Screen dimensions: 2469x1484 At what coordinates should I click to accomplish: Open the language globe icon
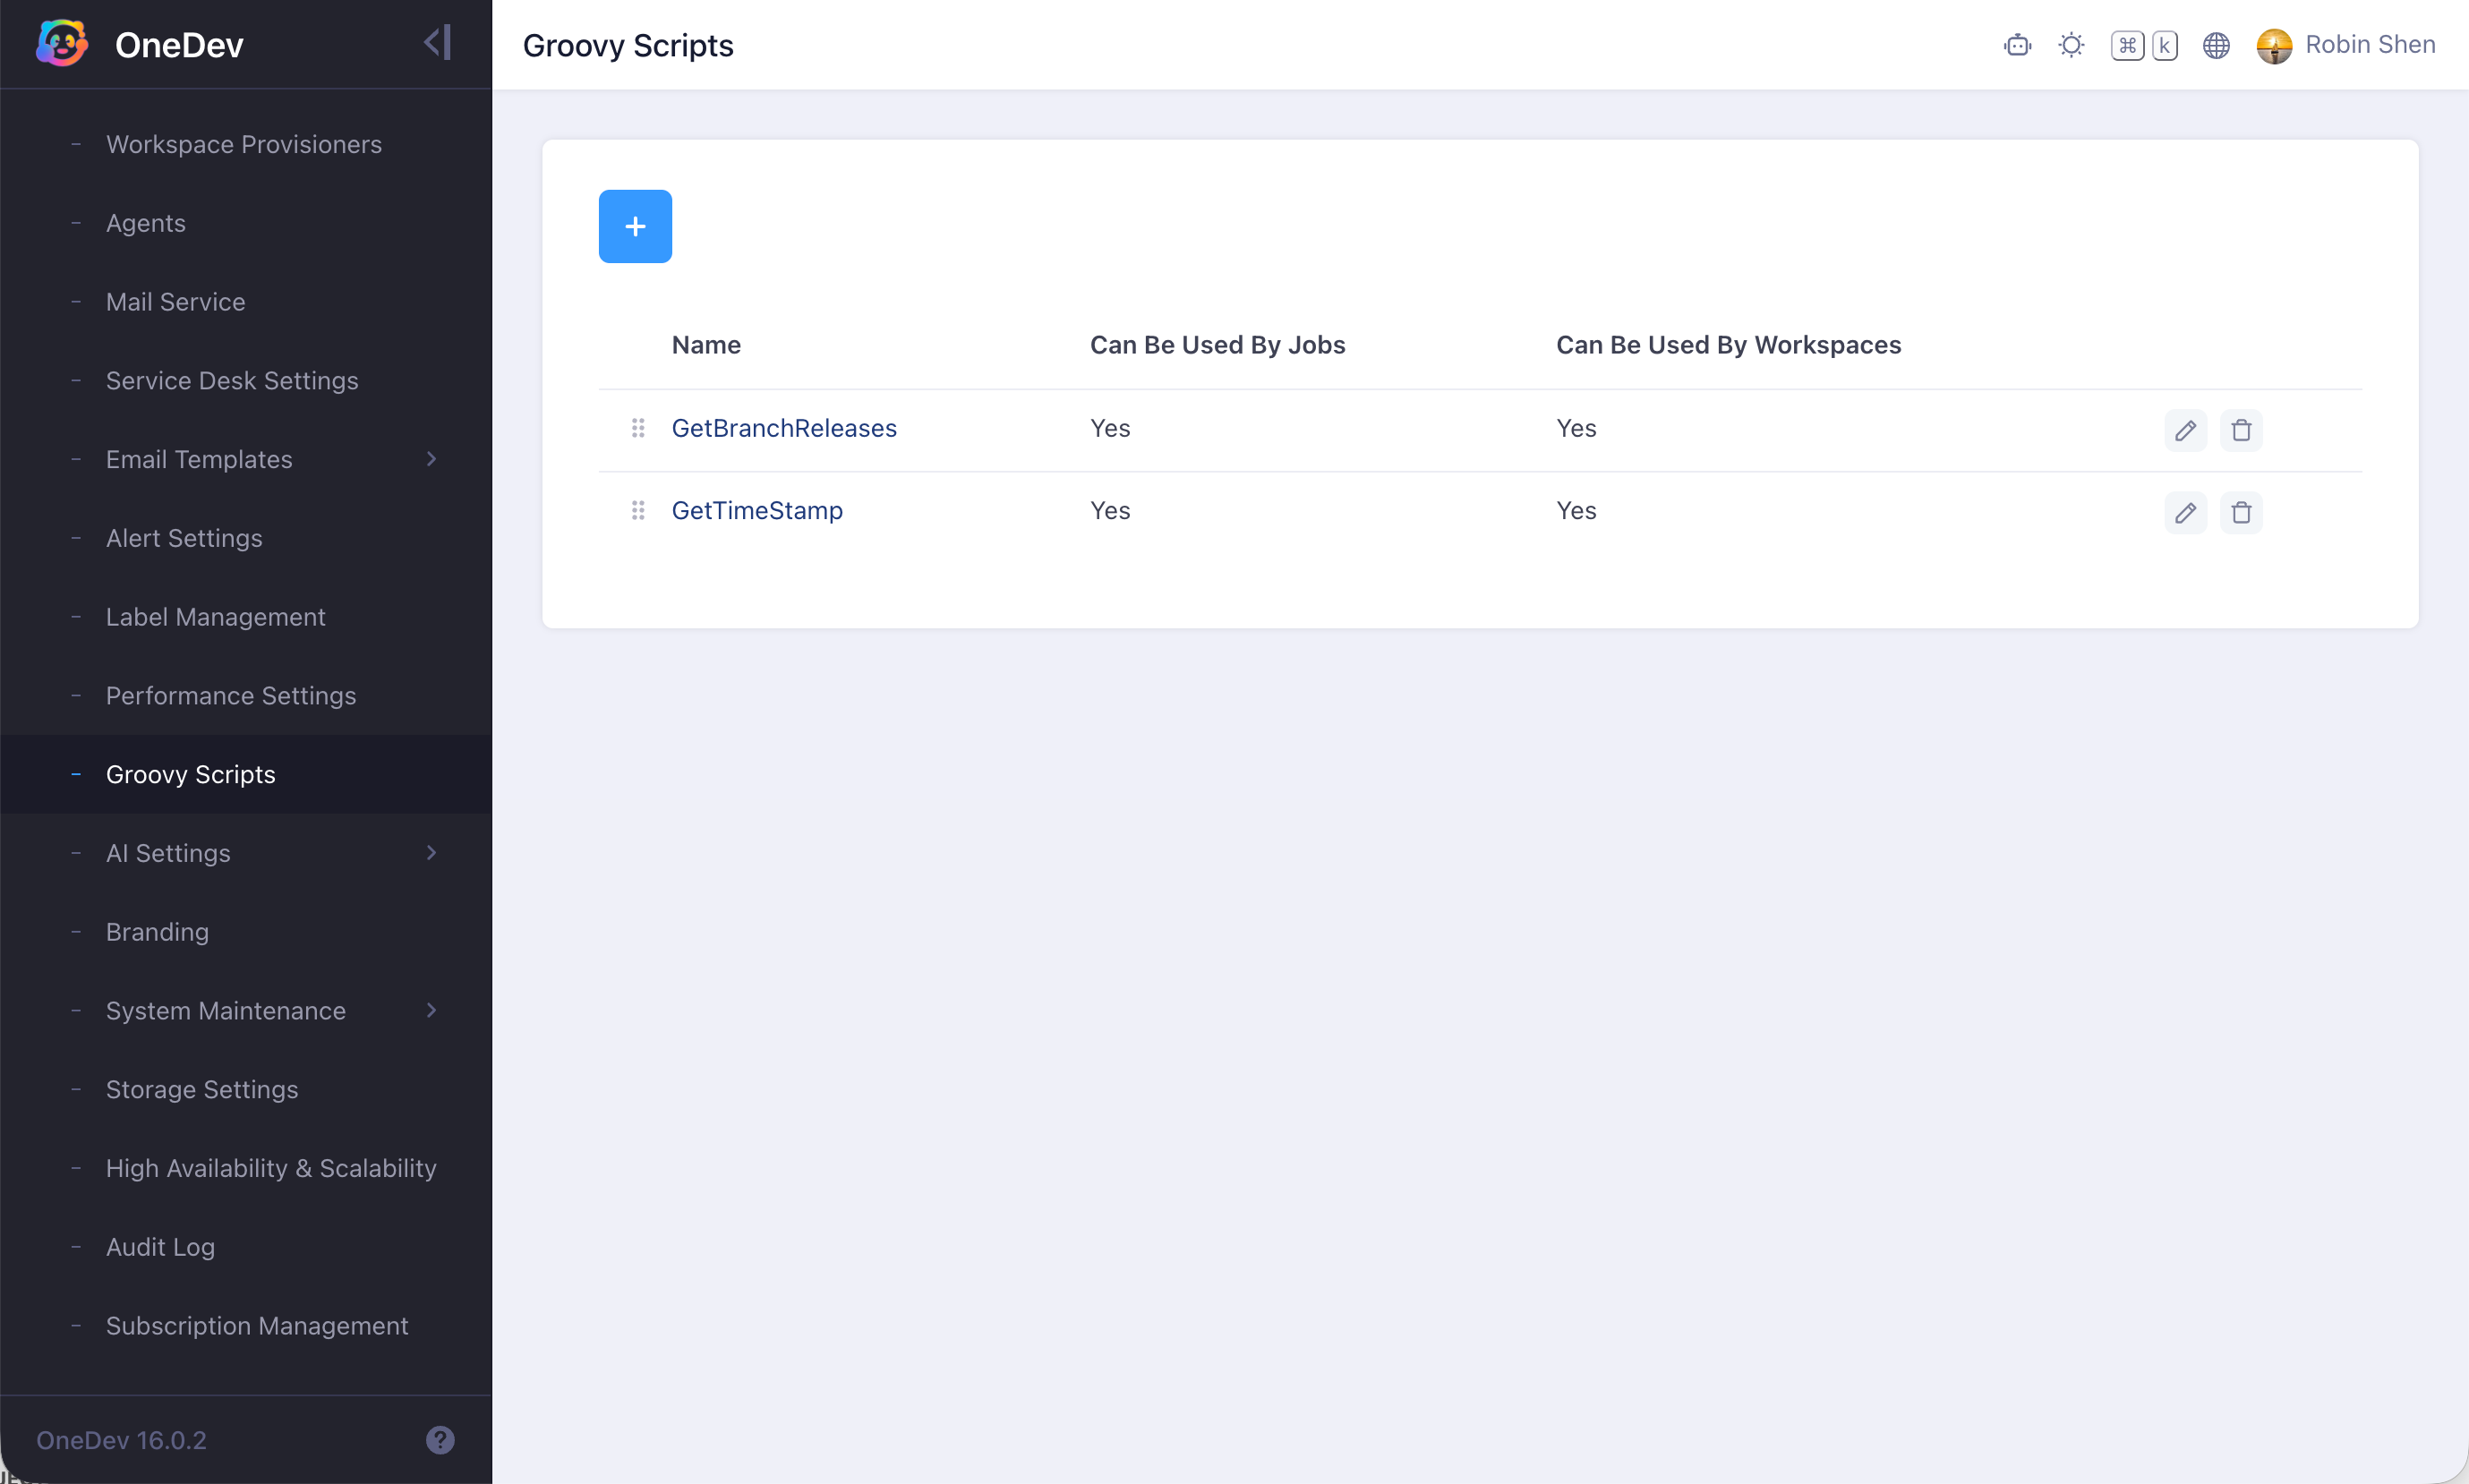click(2216, 45)
